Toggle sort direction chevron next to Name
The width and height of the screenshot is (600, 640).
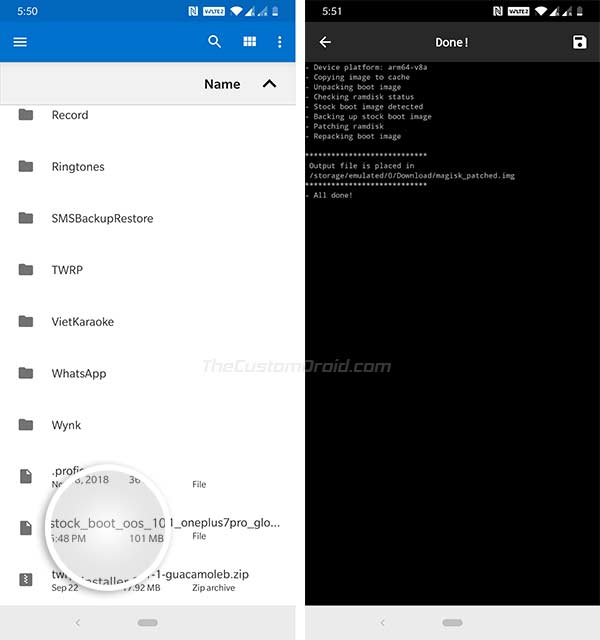tap(269, 84)
